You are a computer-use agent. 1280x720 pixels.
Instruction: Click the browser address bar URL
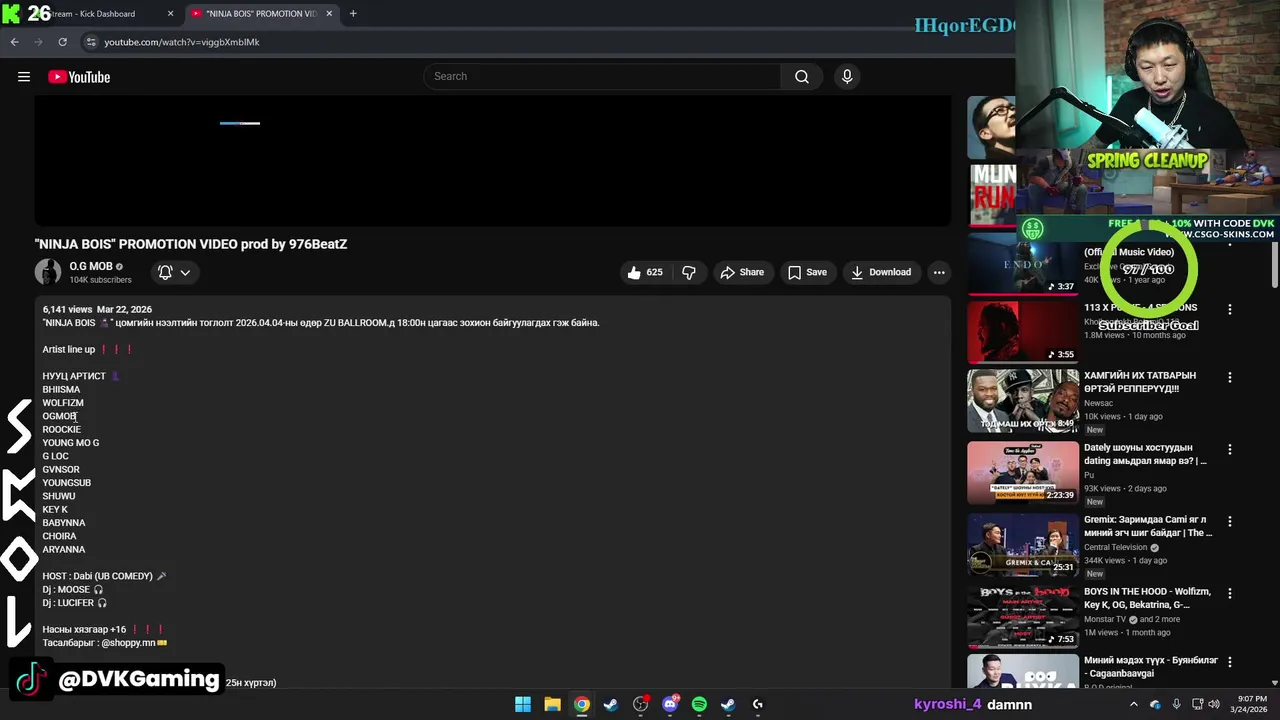182,42
